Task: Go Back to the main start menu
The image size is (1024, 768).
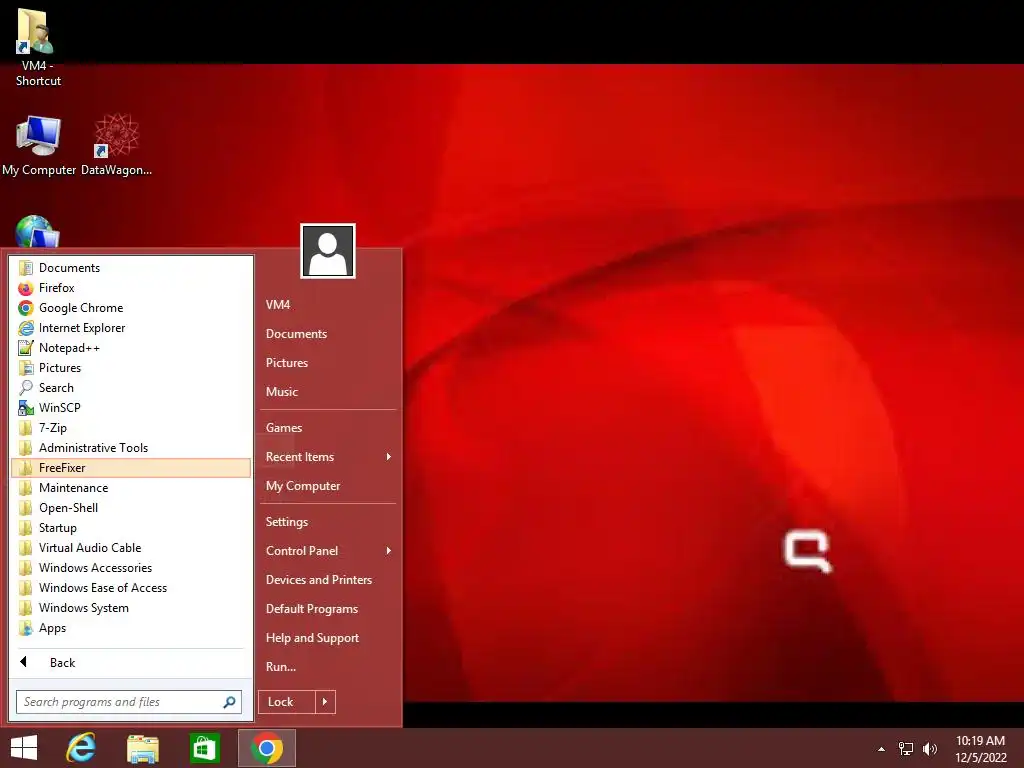Action: click(x=131, y=663)
